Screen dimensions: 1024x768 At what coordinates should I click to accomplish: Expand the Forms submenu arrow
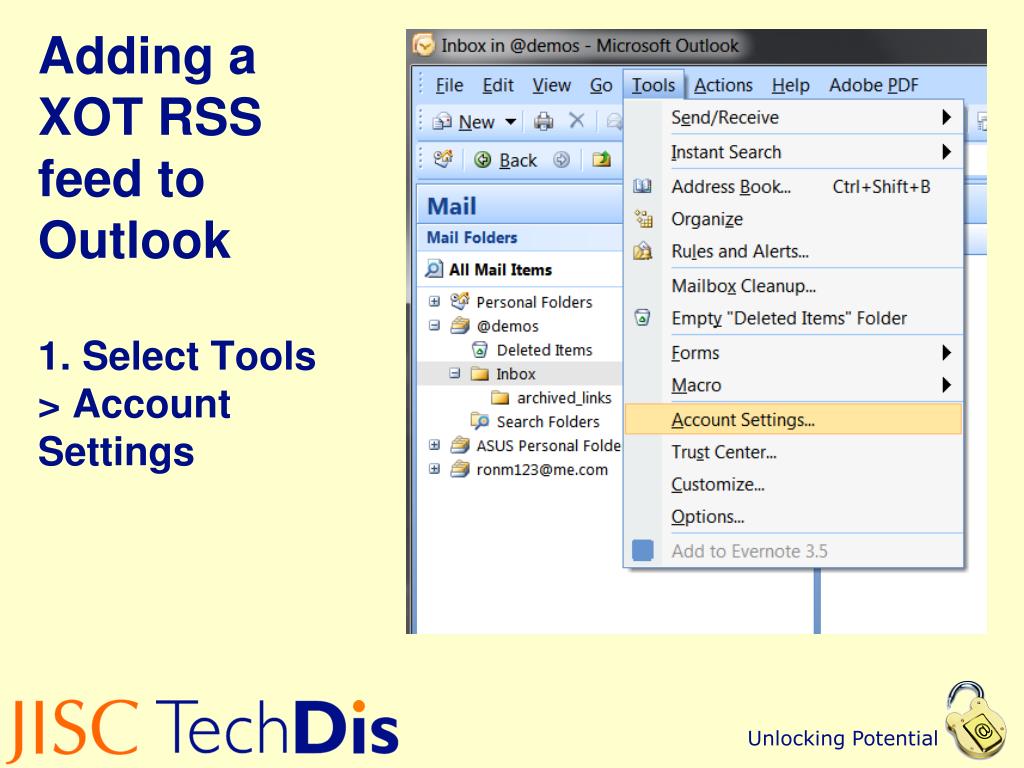[x=946, y=353]
